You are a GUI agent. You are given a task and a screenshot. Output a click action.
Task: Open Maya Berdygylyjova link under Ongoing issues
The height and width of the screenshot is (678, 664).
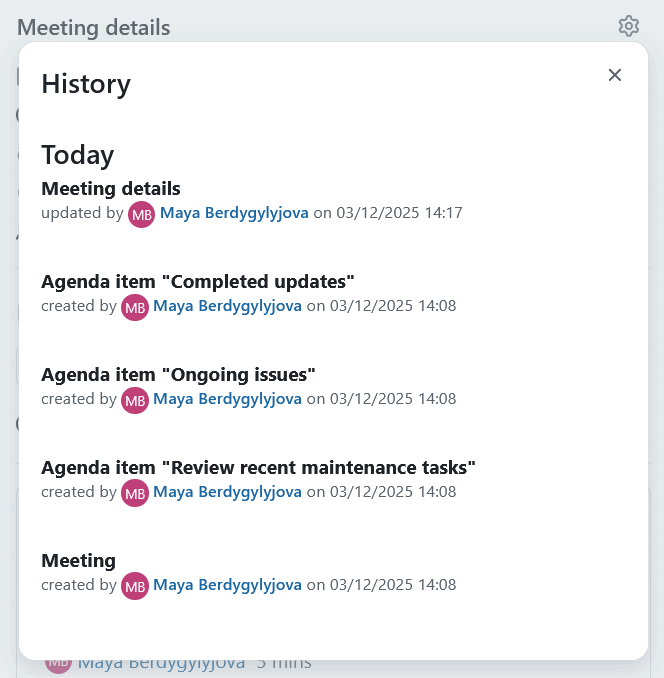227,399
